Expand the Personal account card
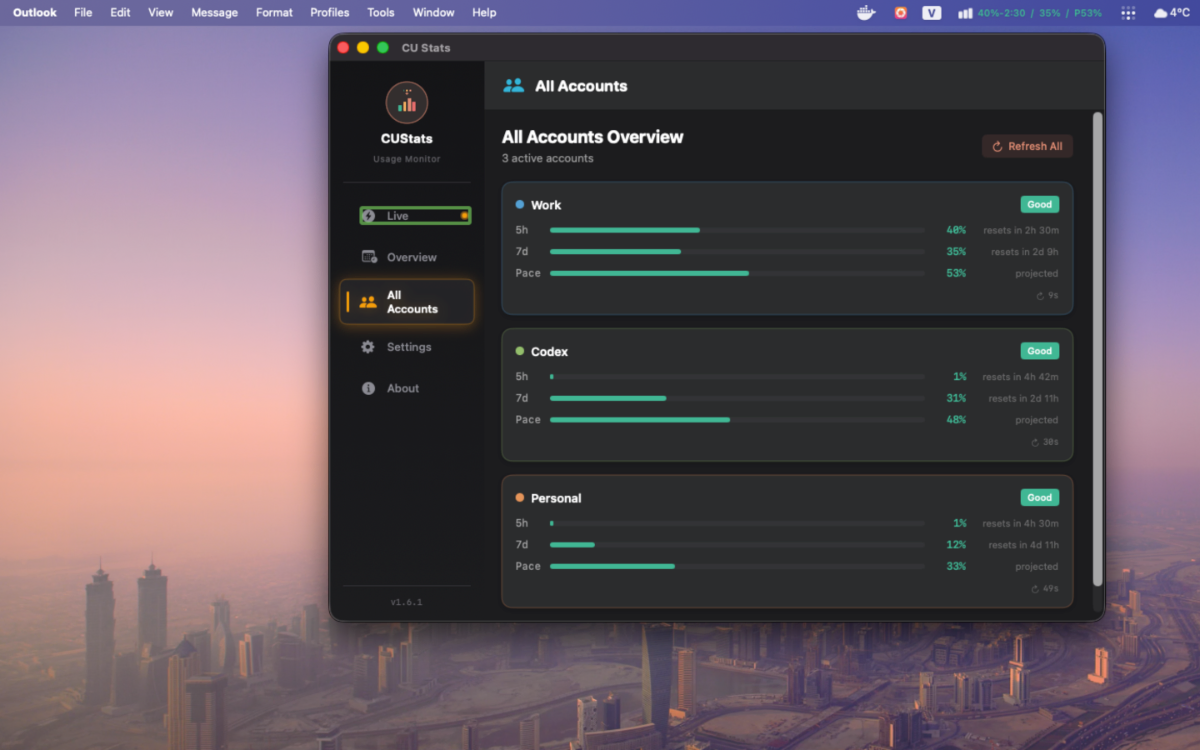Image resolution: width=1200 pixels, height=750 pixels. point(787,541)
